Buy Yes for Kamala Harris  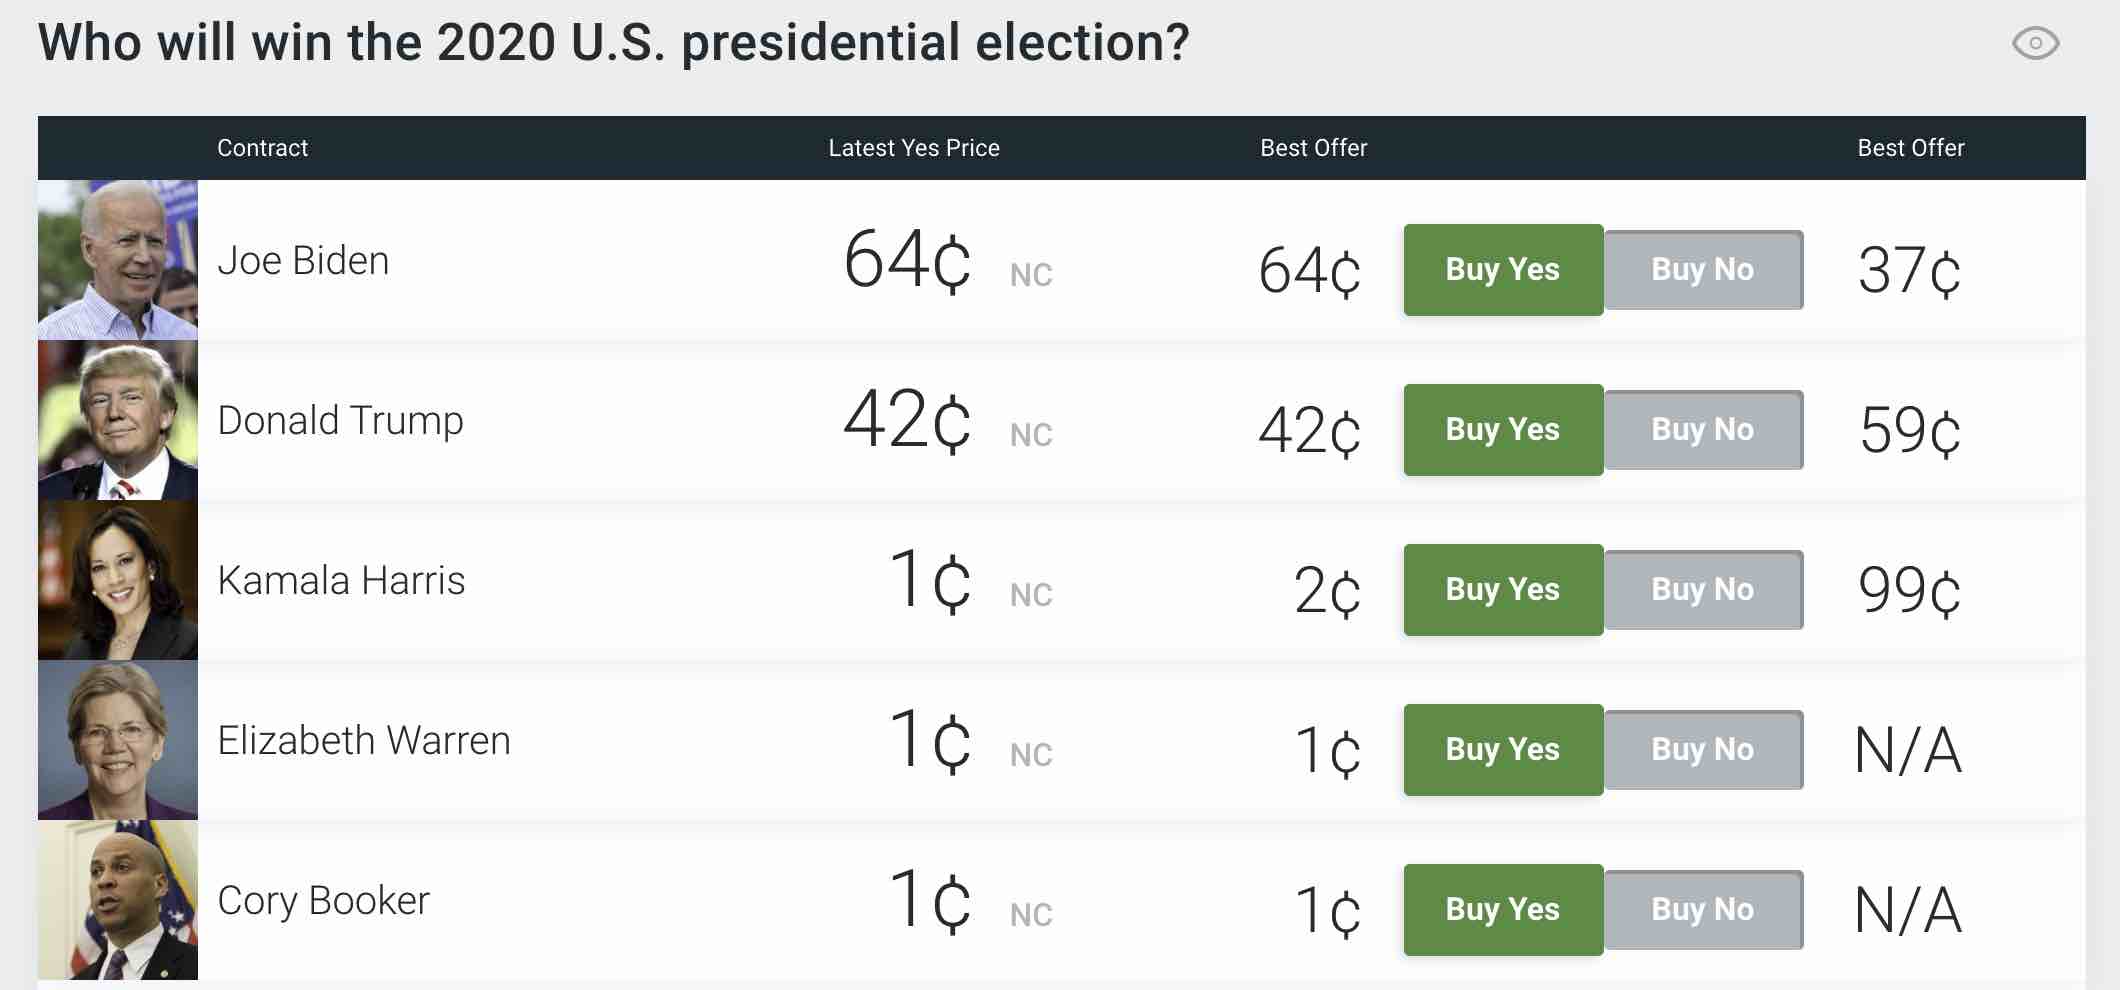(x=1503, y=590)
